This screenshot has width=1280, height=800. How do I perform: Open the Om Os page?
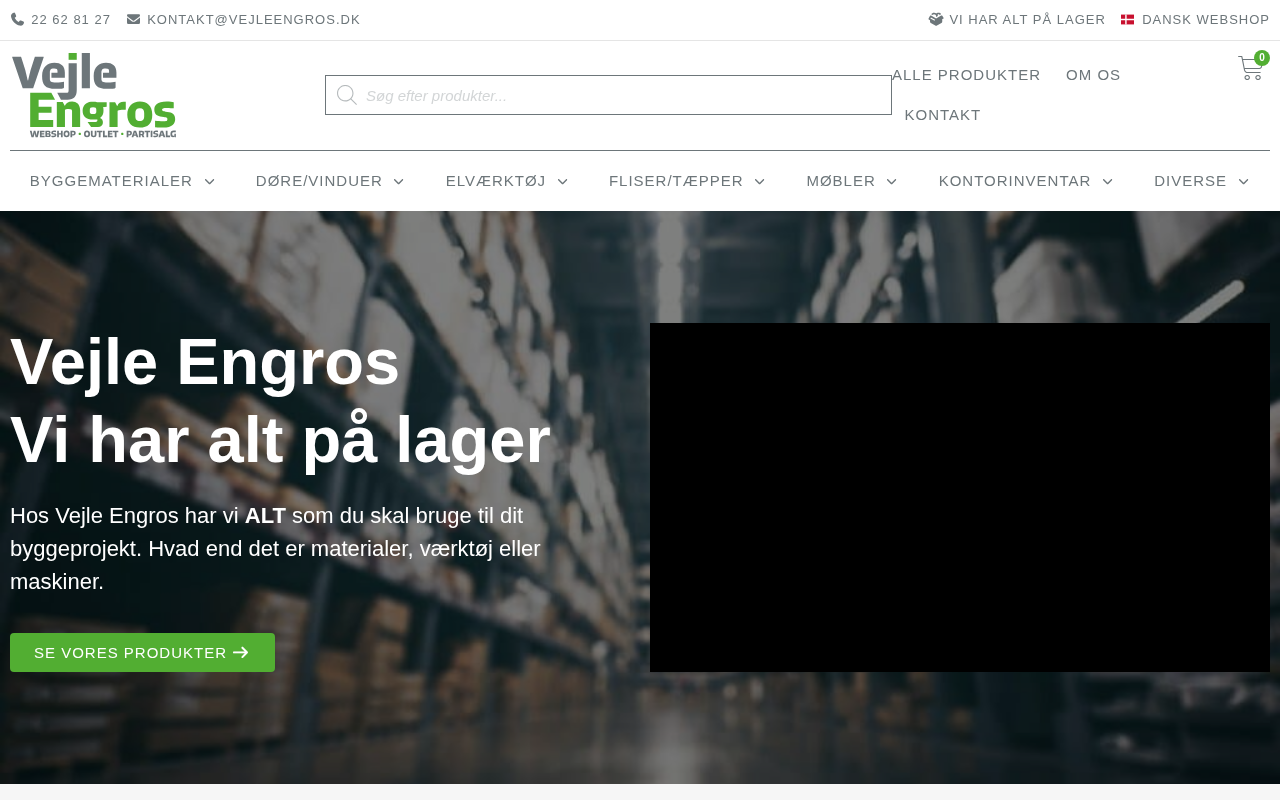1093,75
